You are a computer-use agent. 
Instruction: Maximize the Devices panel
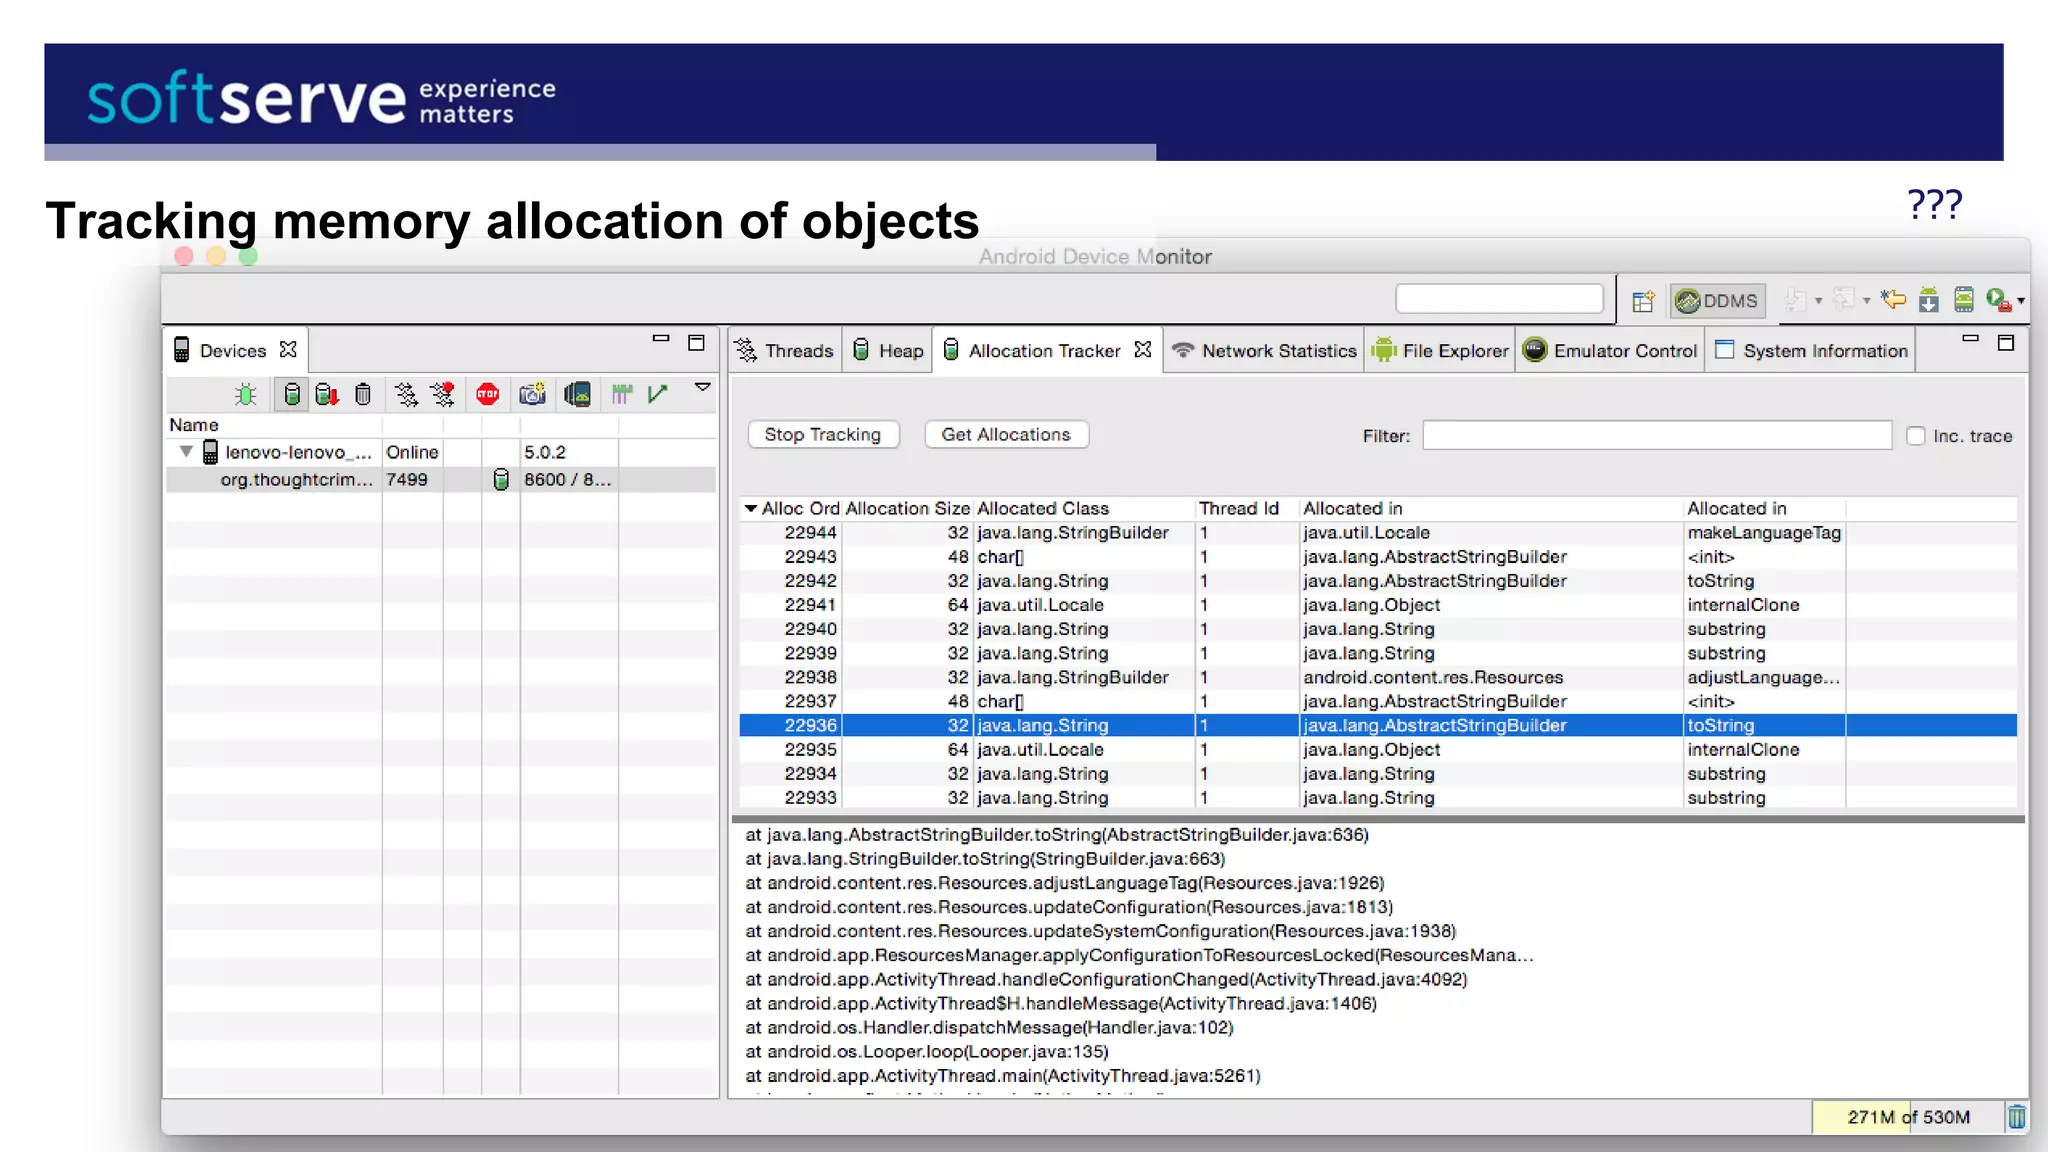click(697, 343)
